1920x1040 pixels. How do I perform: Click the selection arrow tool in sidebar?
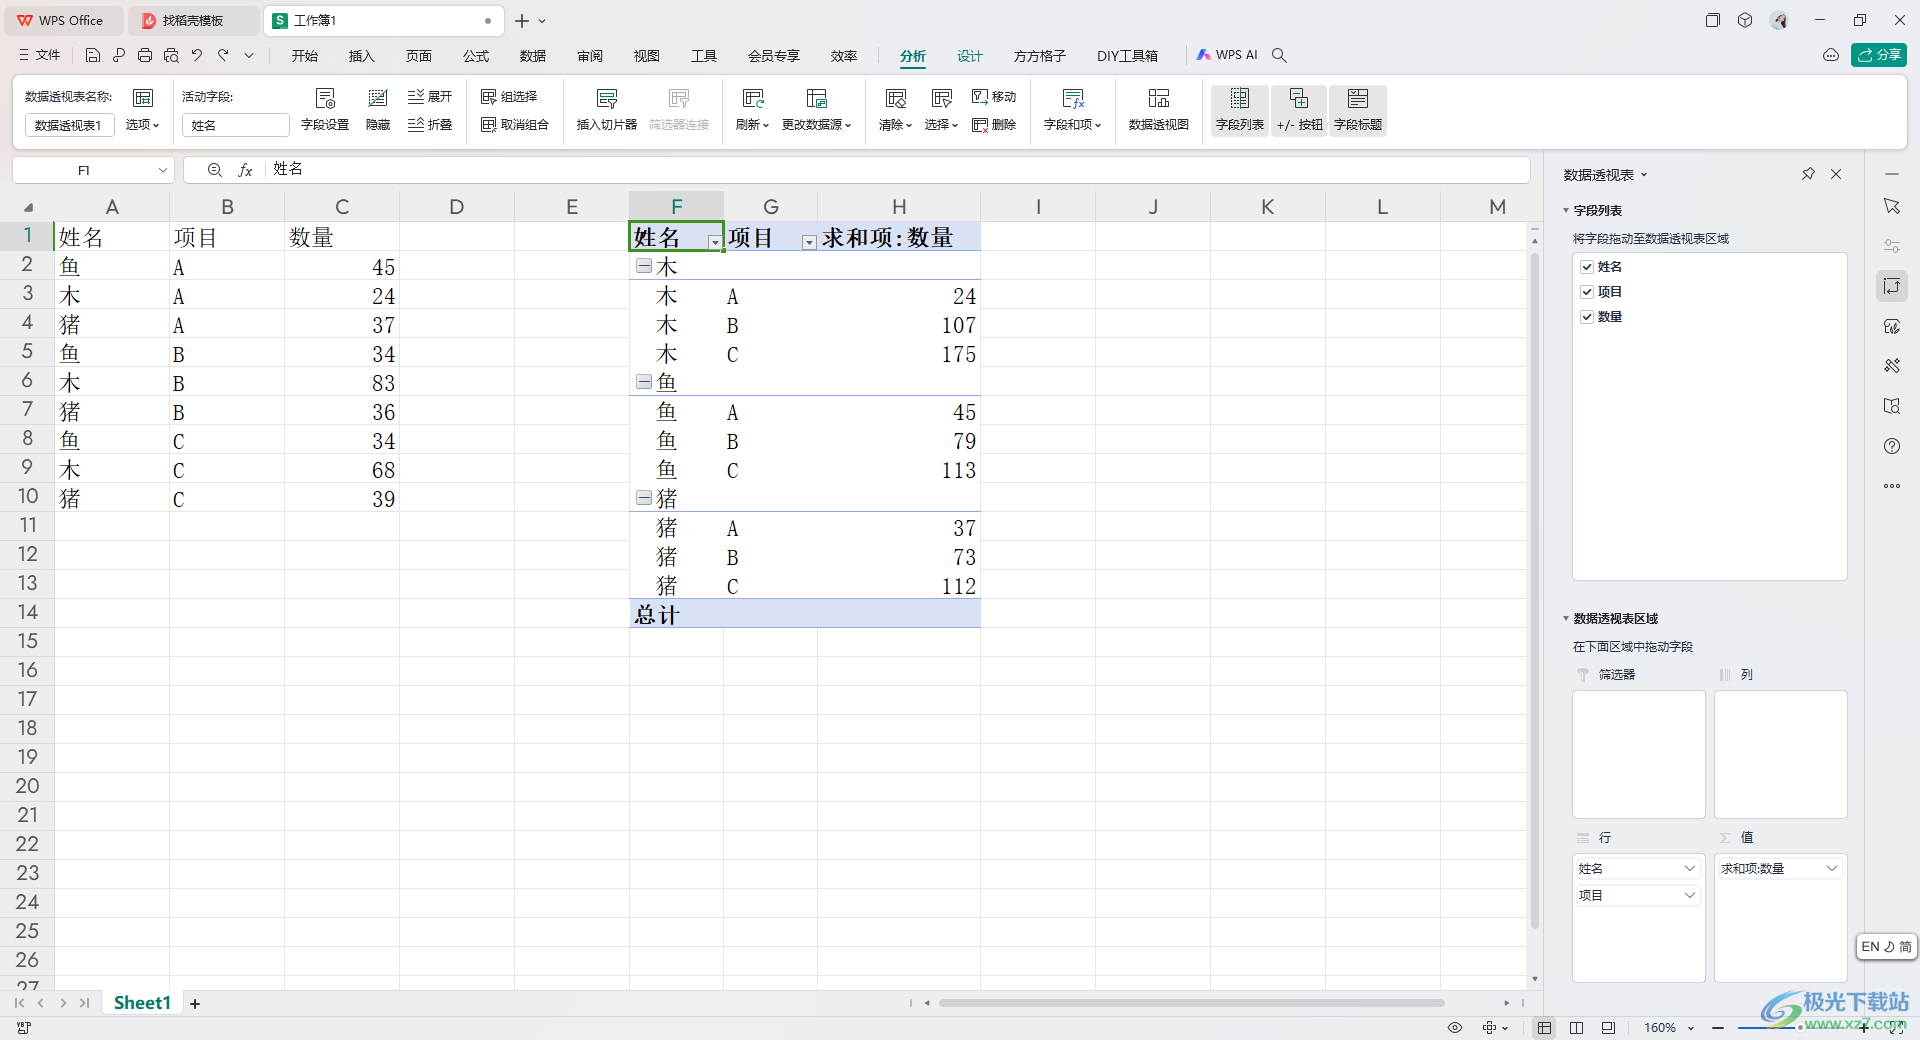tap(1892, 206)
